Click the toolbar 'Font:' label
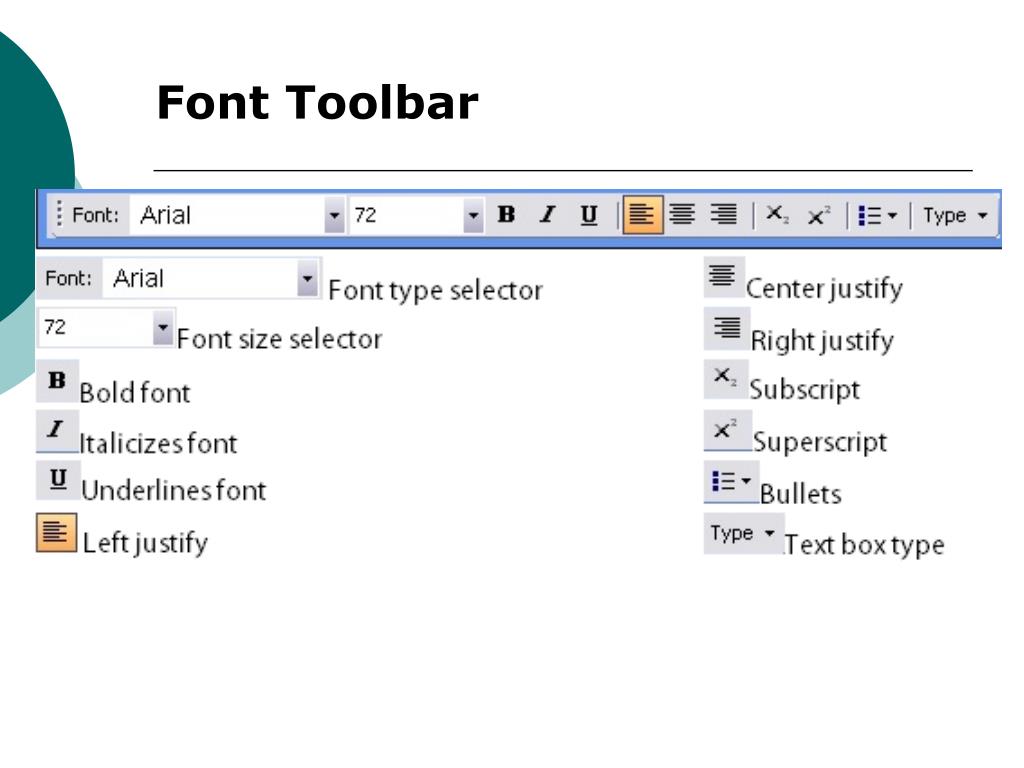 tap(95, 215)
